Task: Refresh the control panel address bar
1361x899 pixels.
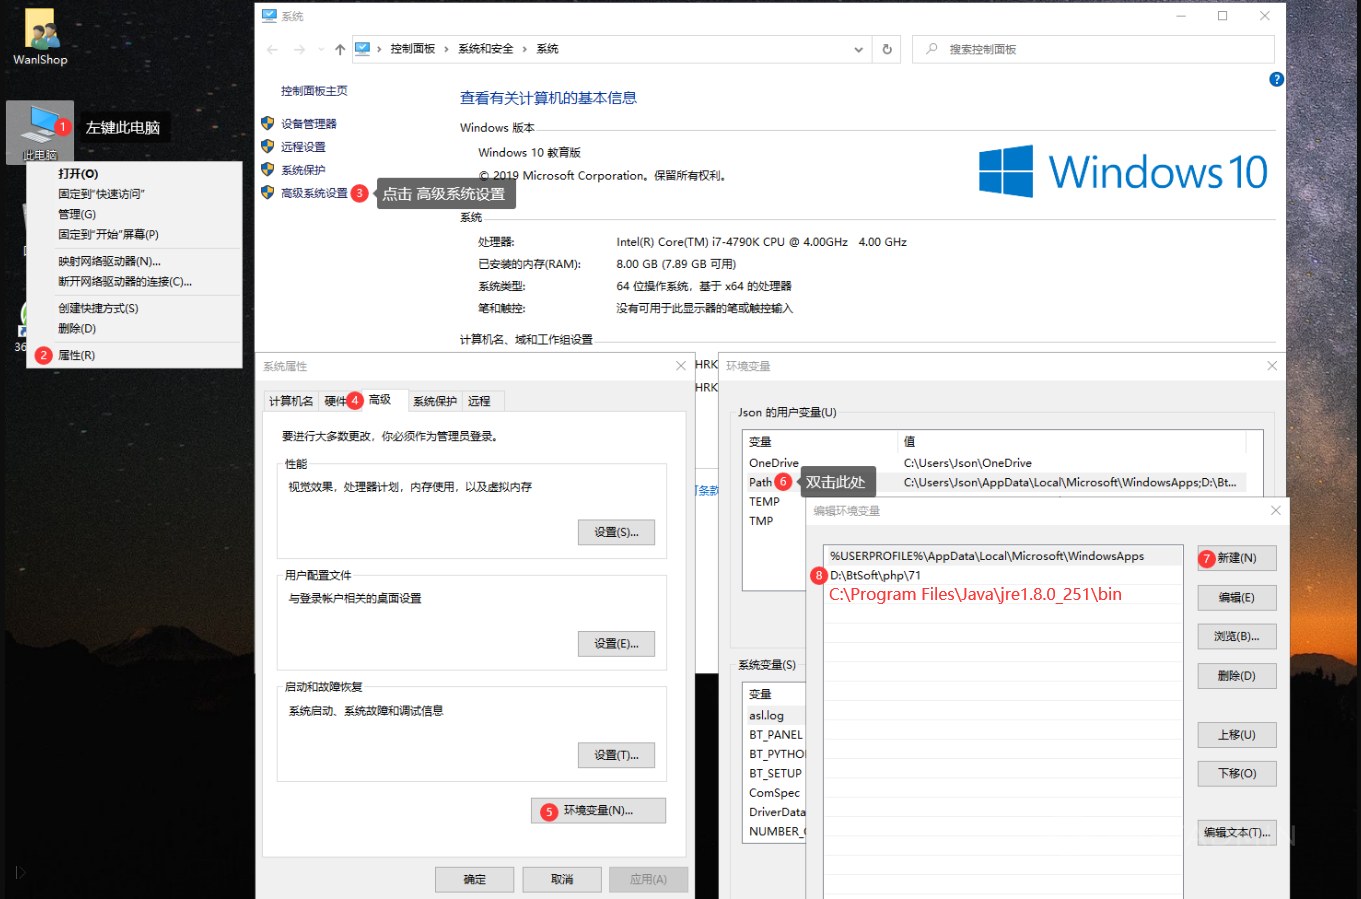Action: pos(887,49)
